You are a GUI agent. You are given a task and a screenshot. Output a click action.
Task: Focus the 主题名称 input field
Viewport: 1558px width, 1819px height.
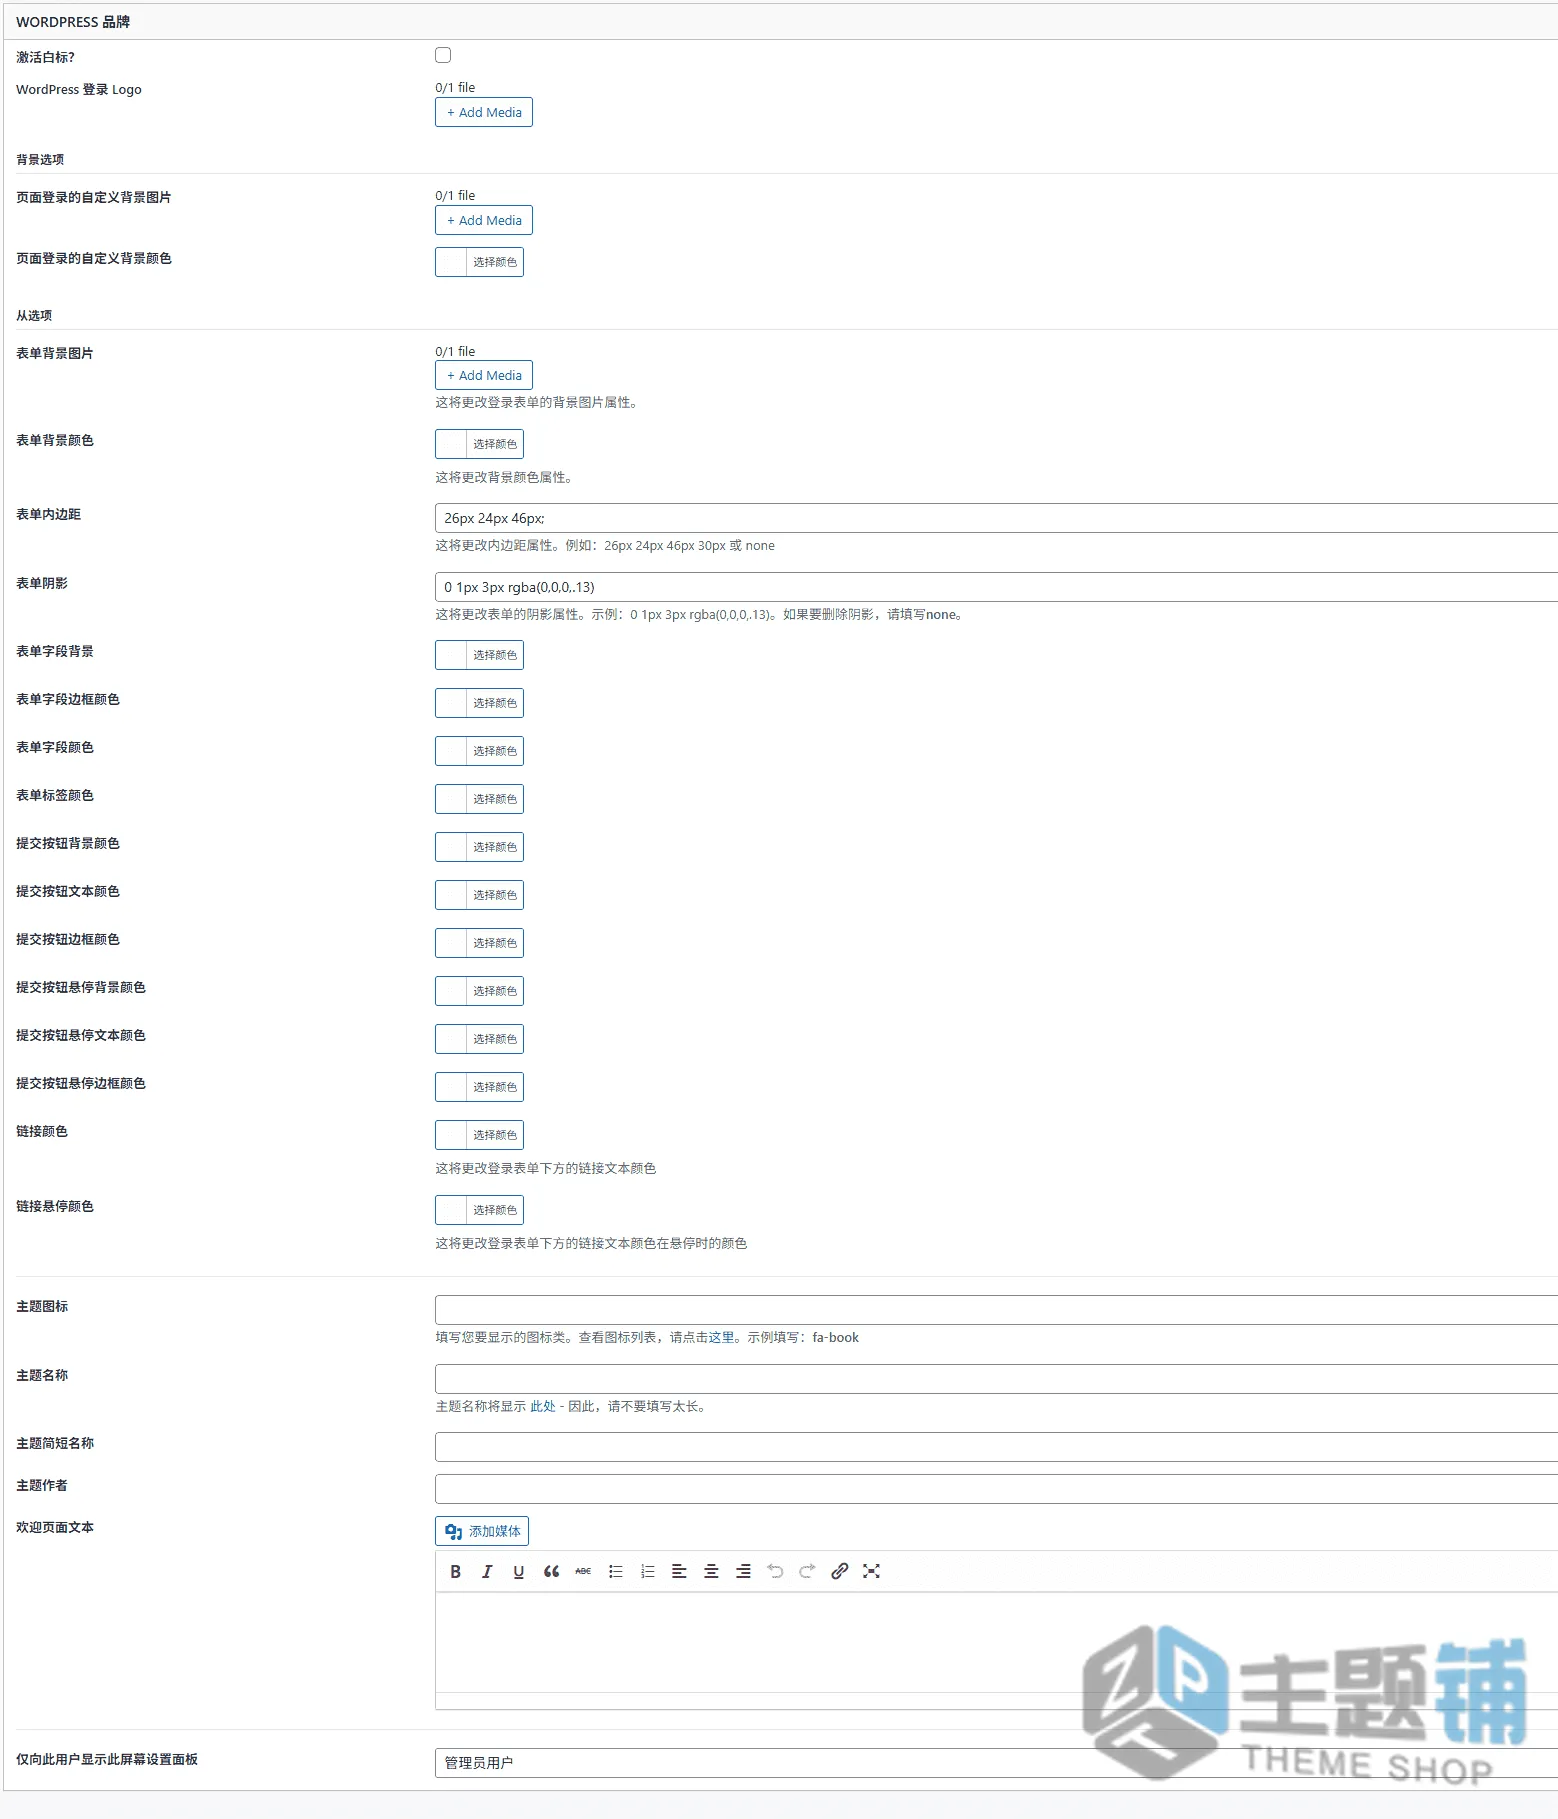point(996,1379)
